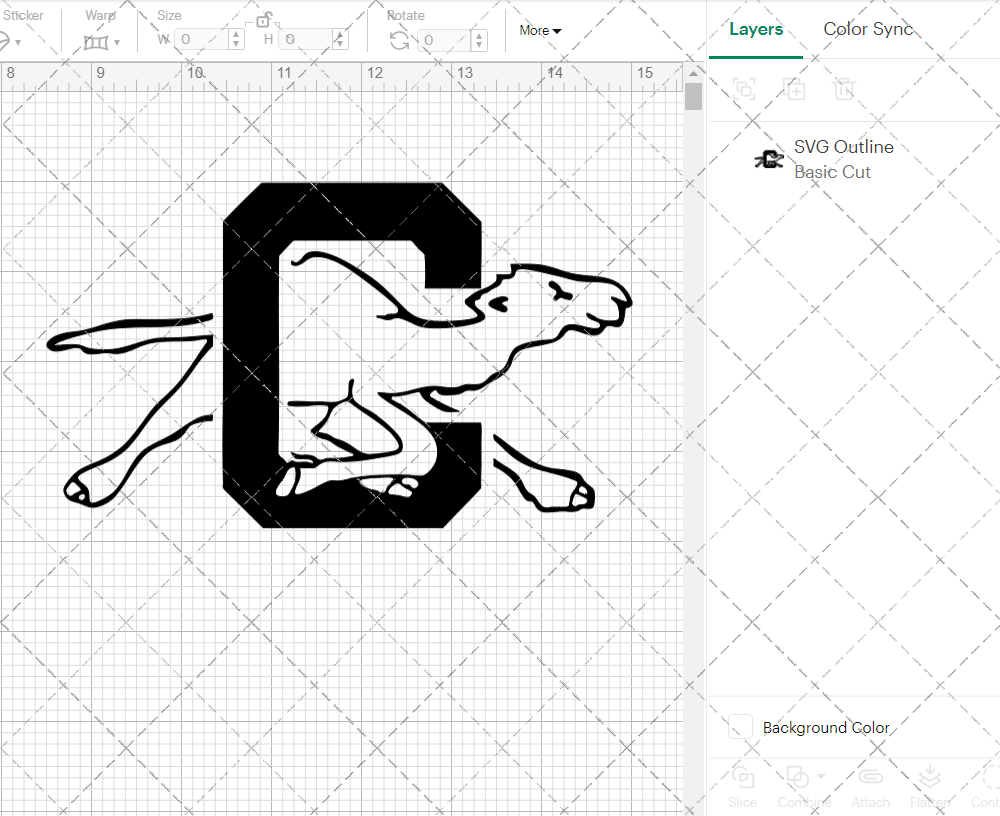
Task: Click the duplicate layer icon
Action: pos(795,89)
